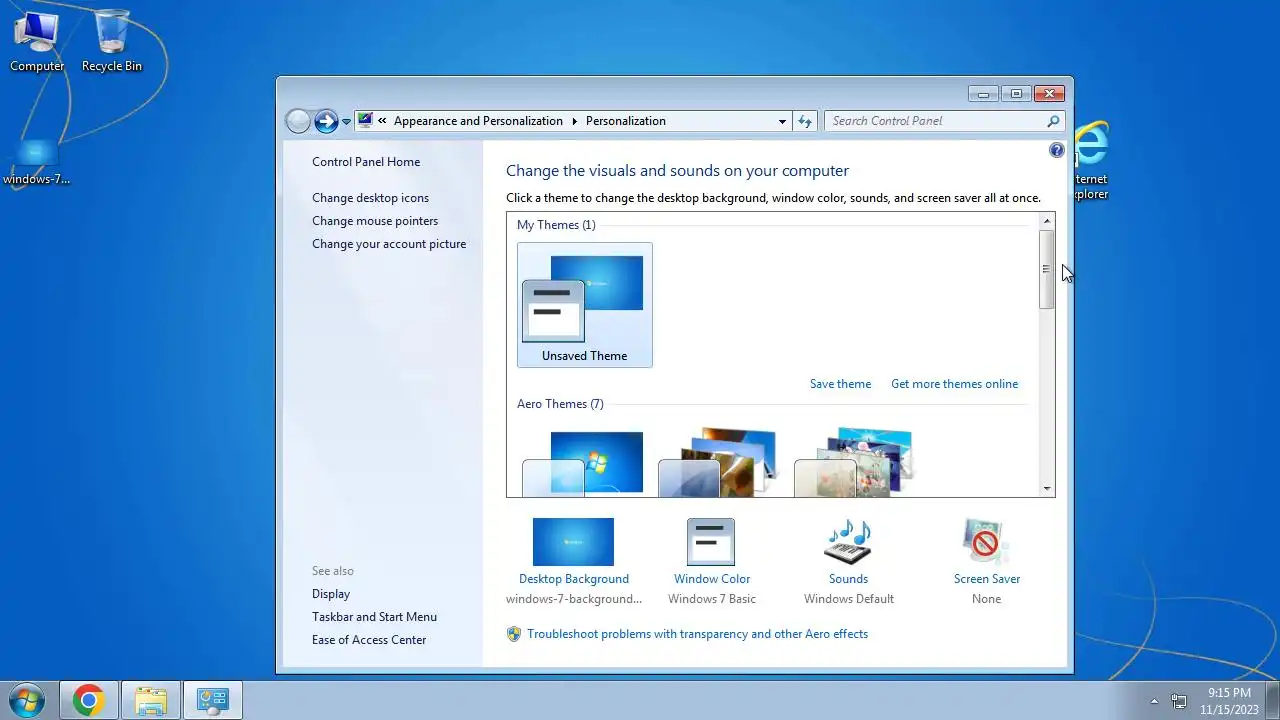This screenshot has height=720, width=1280.
Task: Show hidden system tray icons
Action: click(1154, 701)
